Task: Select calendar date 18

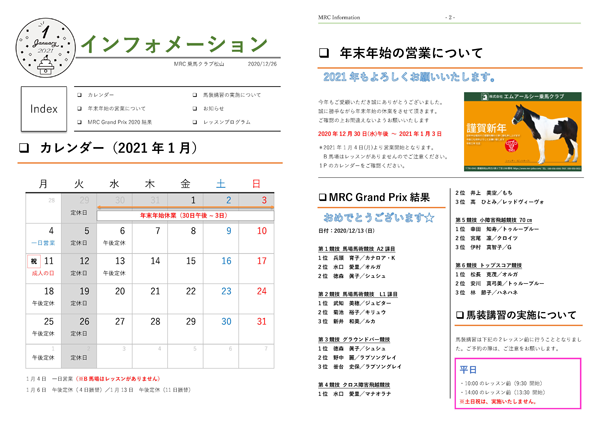Action: pyautogui.click(x=49, y=291)
